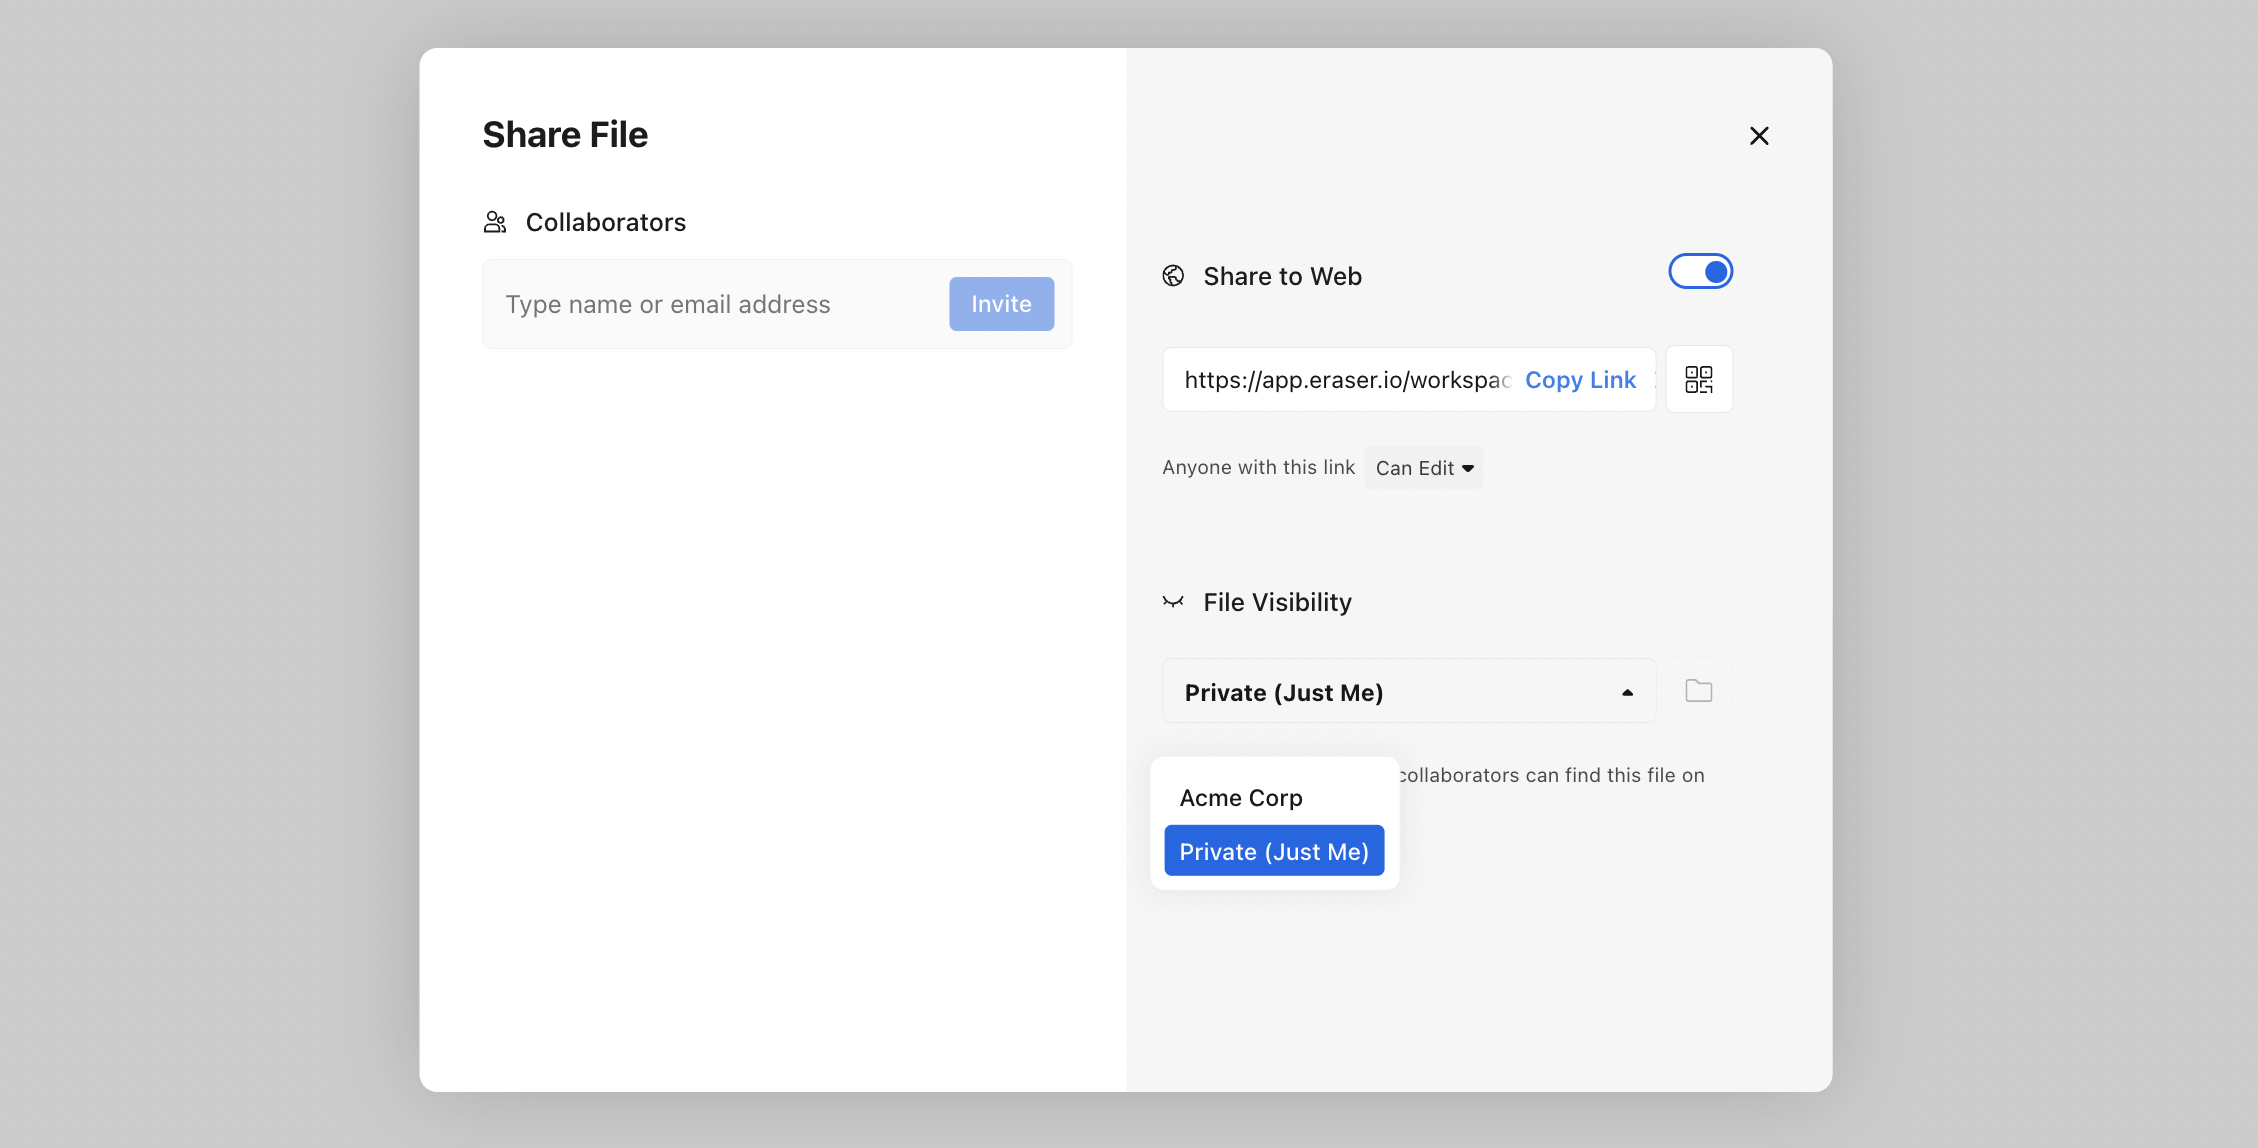Click the File Visibility eye icon

(1173, 602)
